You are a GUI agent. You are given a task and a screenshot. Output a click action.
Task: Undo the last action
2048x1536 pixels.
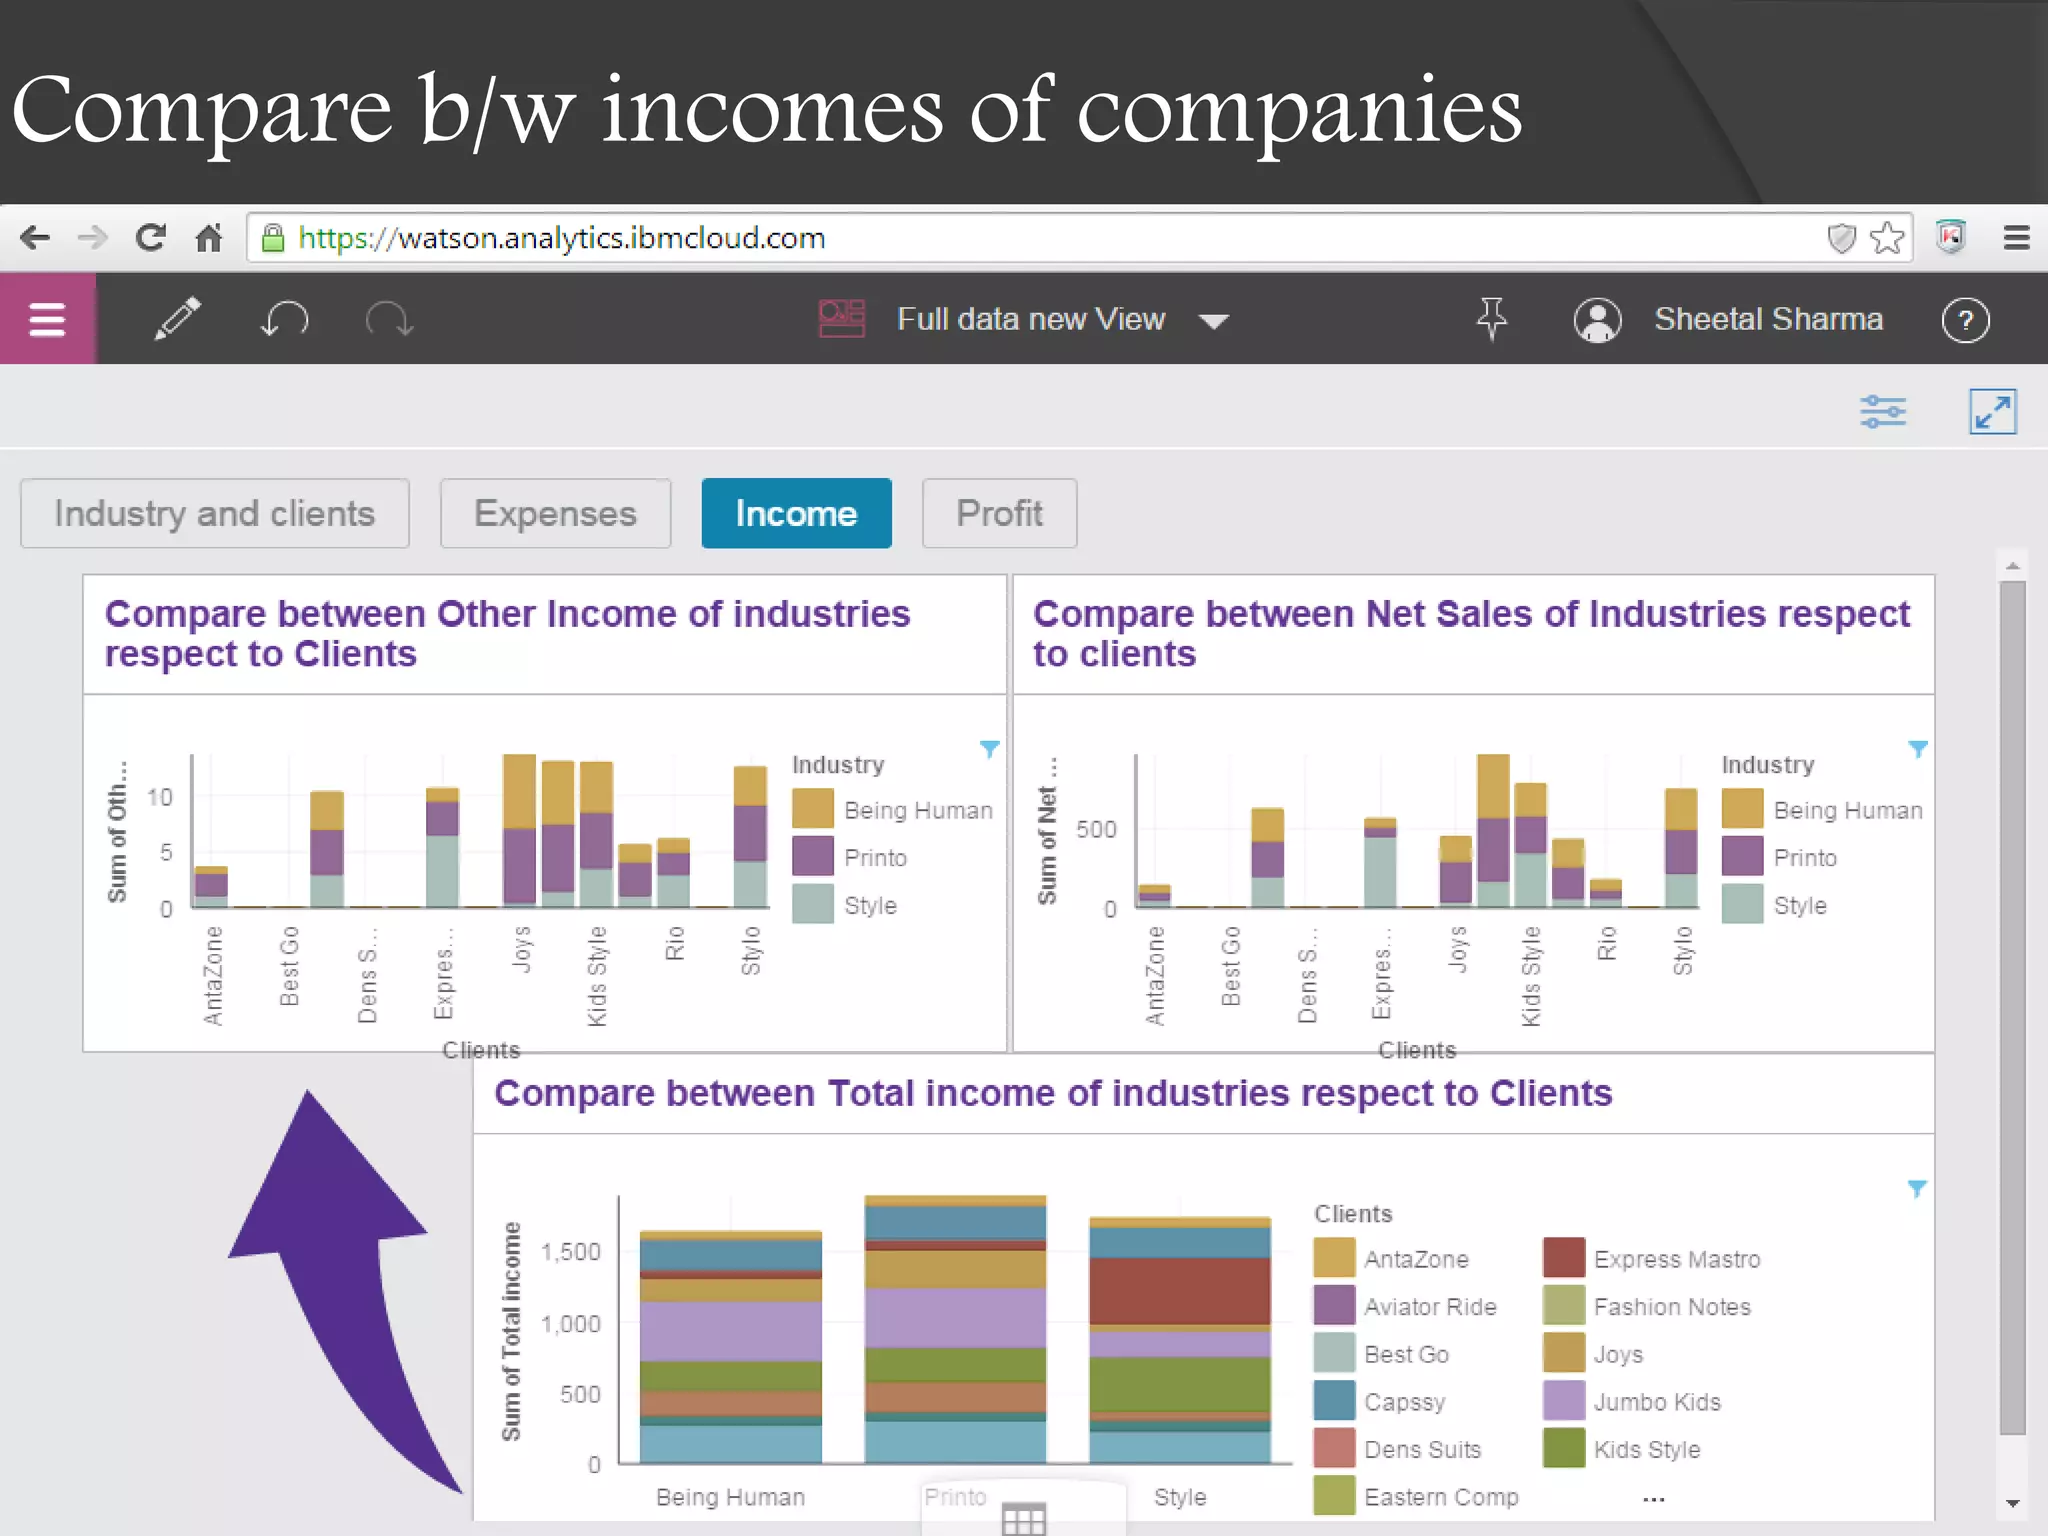[285, 320]
